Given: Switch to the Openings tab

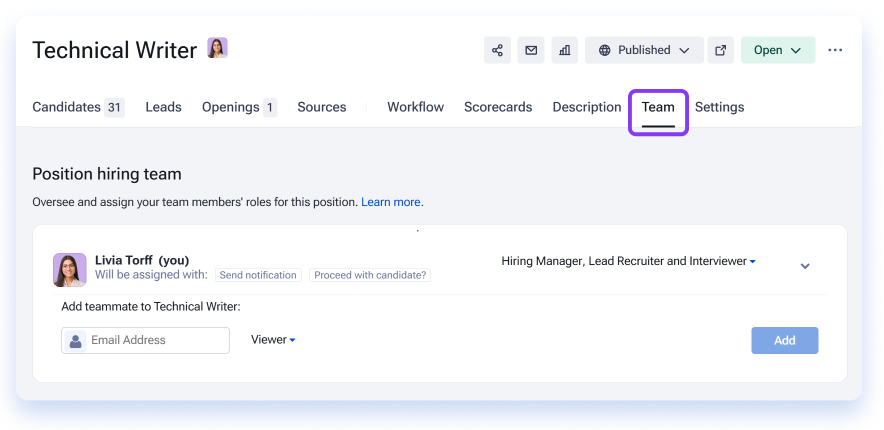Looking at the screenshot, I should 239,107.
